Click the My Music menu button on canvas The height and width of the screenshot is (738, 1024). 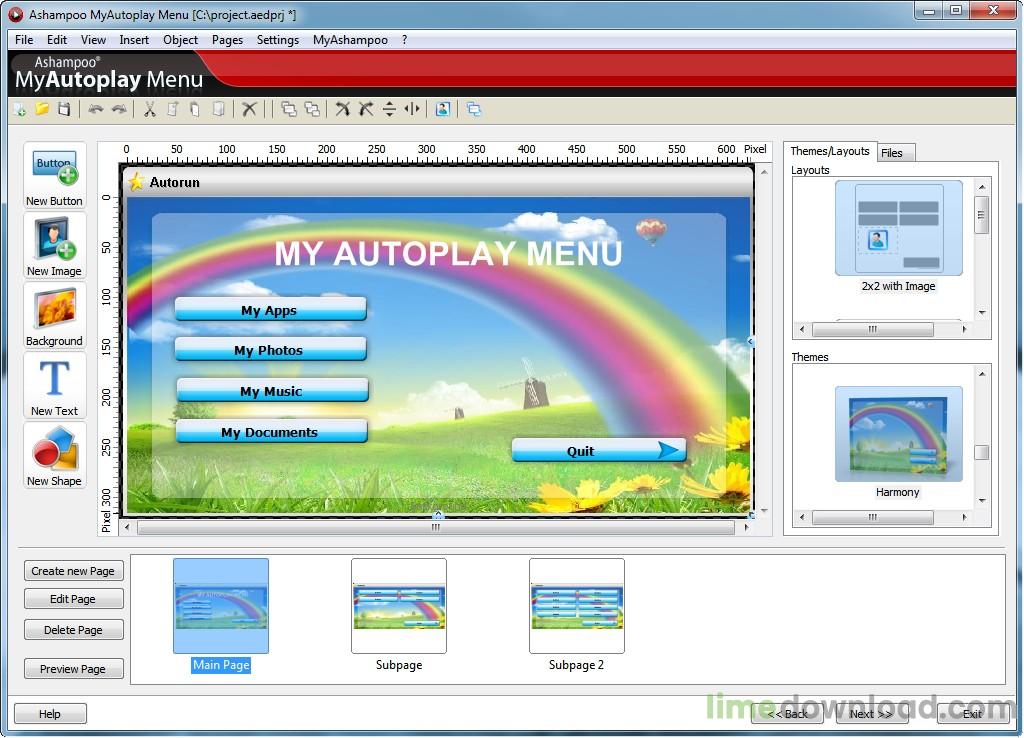271,390
